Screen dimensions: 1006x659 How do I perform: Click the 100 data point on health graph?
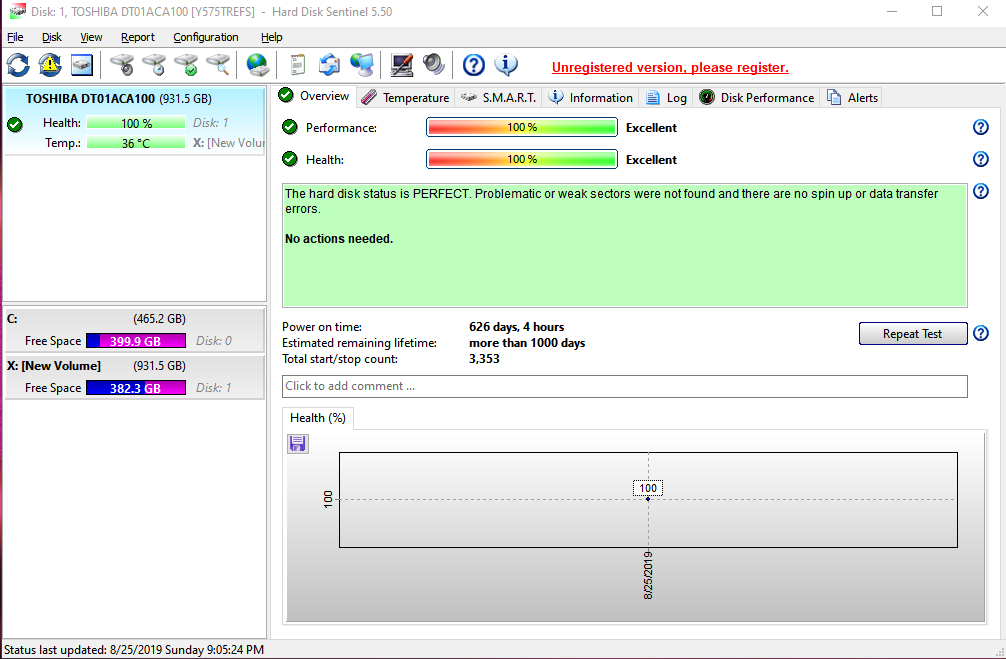click(648, 499)
